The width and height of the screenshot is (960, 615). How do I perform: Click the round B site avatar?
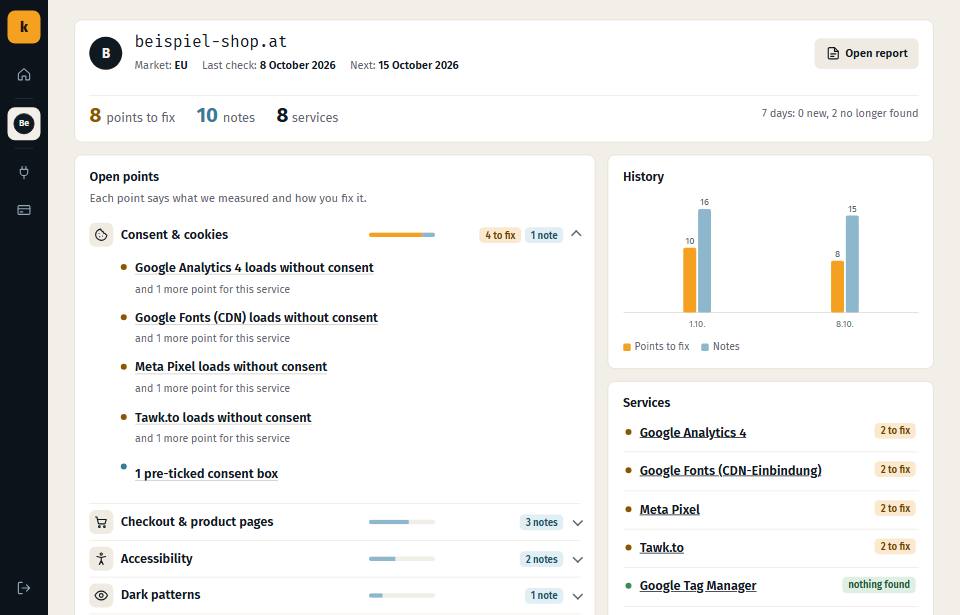106,53
